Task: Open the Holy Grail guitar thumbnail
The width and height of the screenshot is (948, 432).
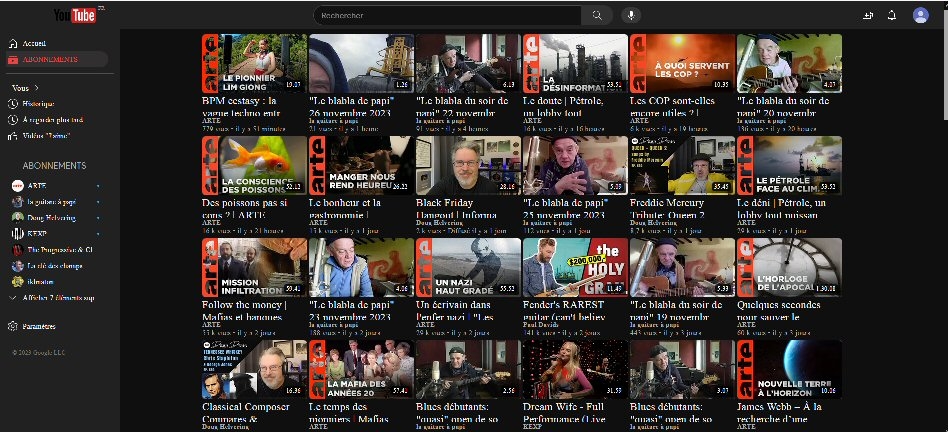Action: [x=575, y=267]
